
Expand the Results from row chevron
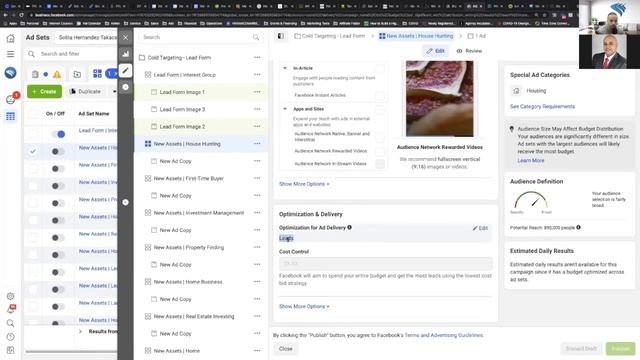click(80, 331)
